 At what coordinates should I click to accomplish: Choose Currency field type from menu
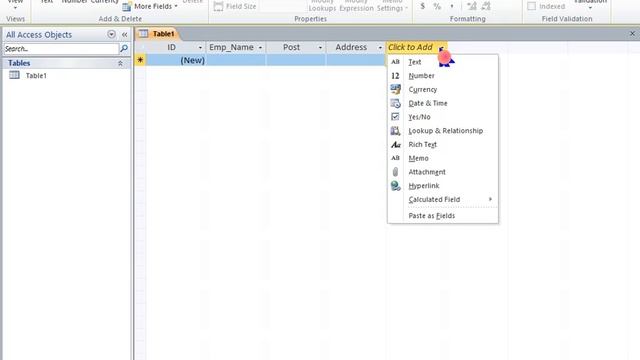click(443, 89)
